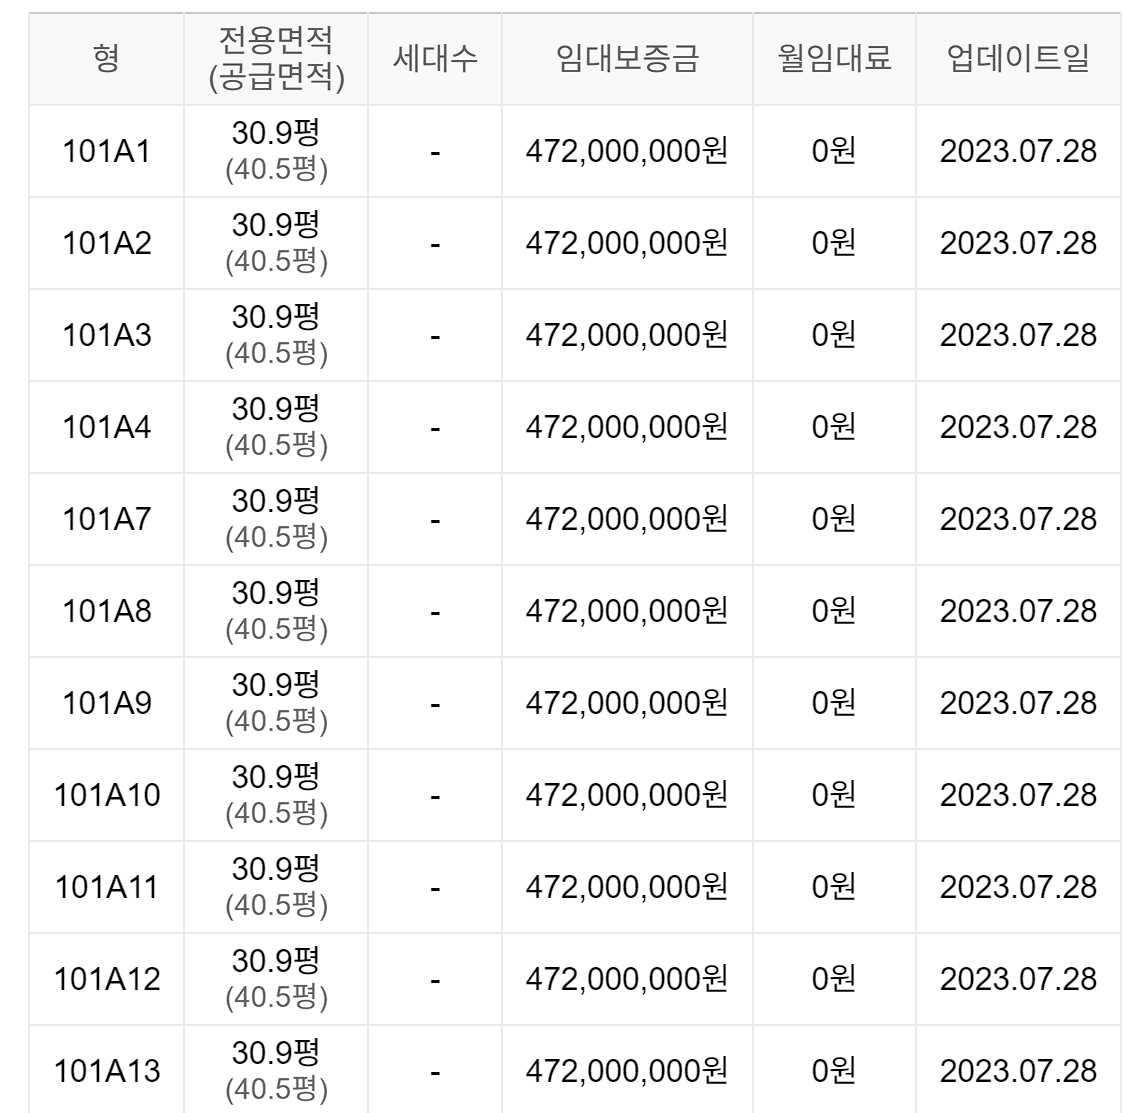This screenshot has width=1135, height=1113.
Task: Click the 101A11 type cell
Action: (106, 886)
